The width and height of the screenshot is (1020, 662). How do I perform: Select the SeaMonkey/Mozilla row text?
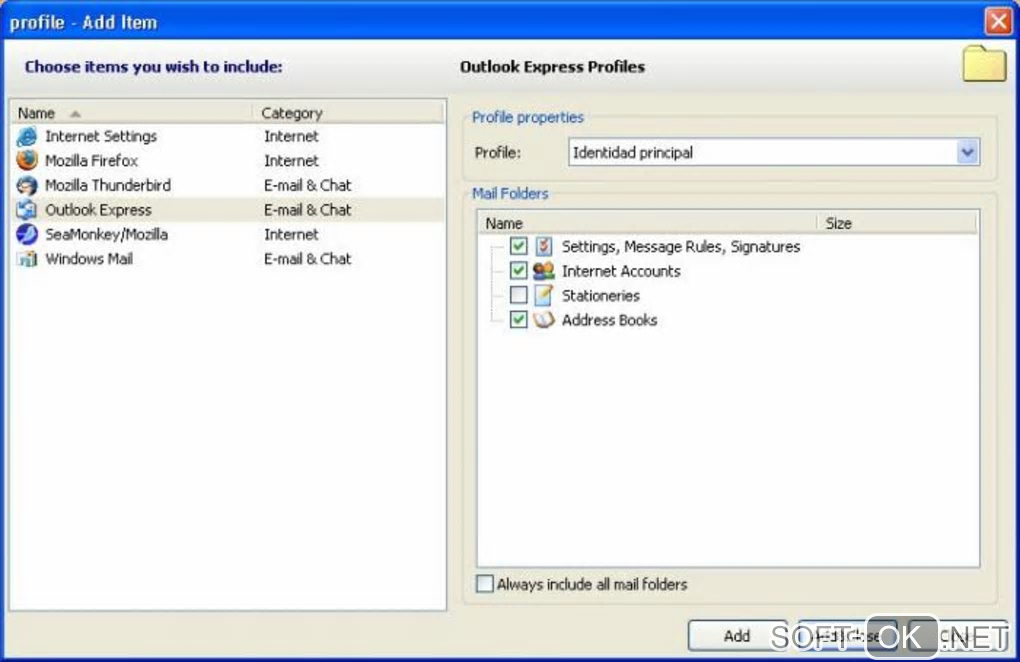click(x=107, y=234)
